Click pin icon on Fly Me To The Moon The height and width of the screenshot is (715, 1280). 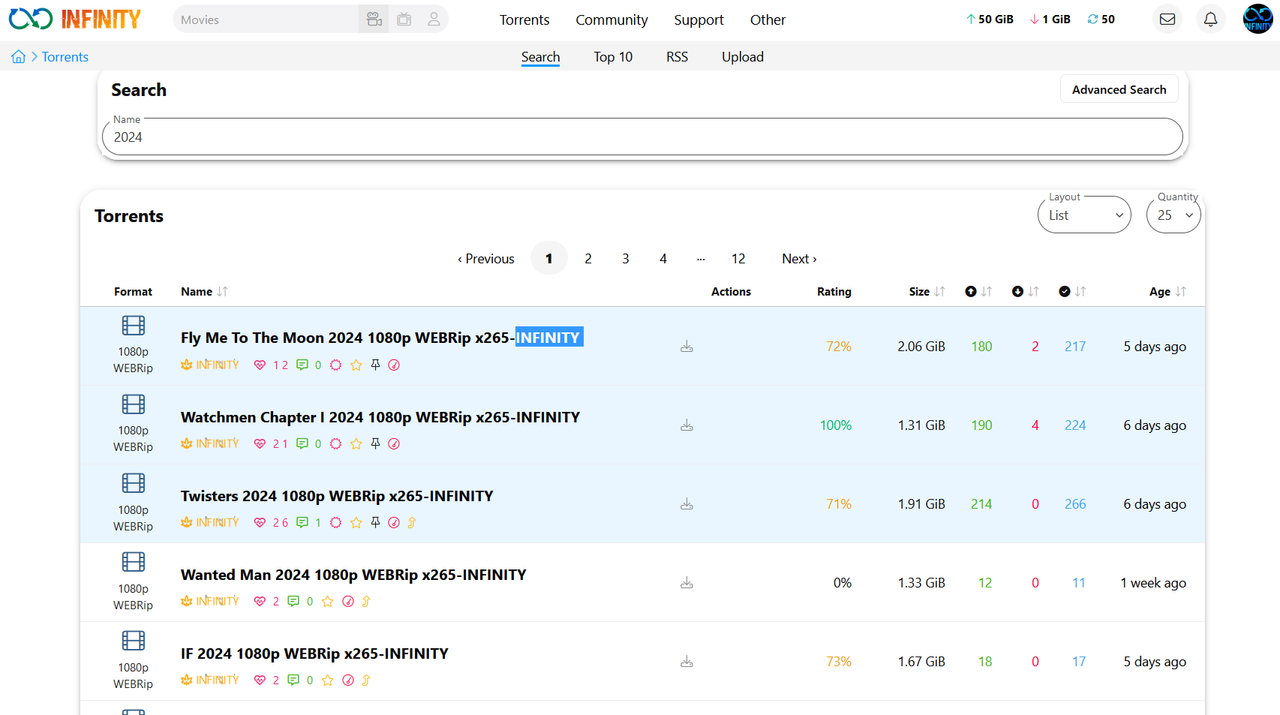[375, 365]
